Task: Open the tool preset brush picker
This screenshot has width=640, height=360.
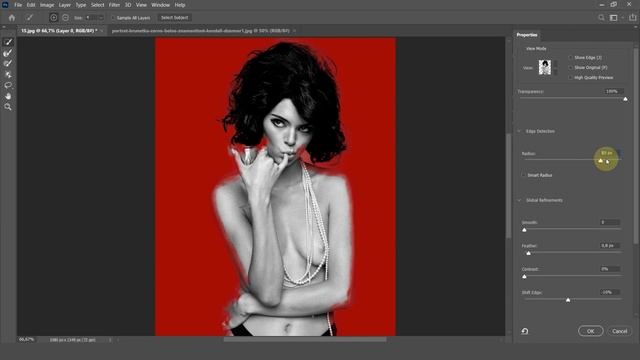Action: [x=29, y=18]
